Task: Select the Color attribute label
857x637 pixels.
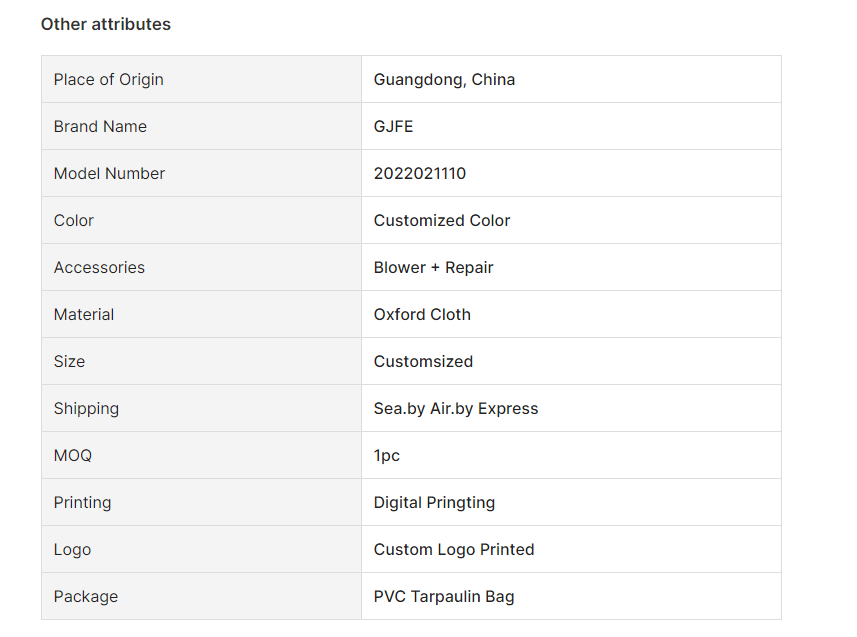Action: click(x=74, y=220)
